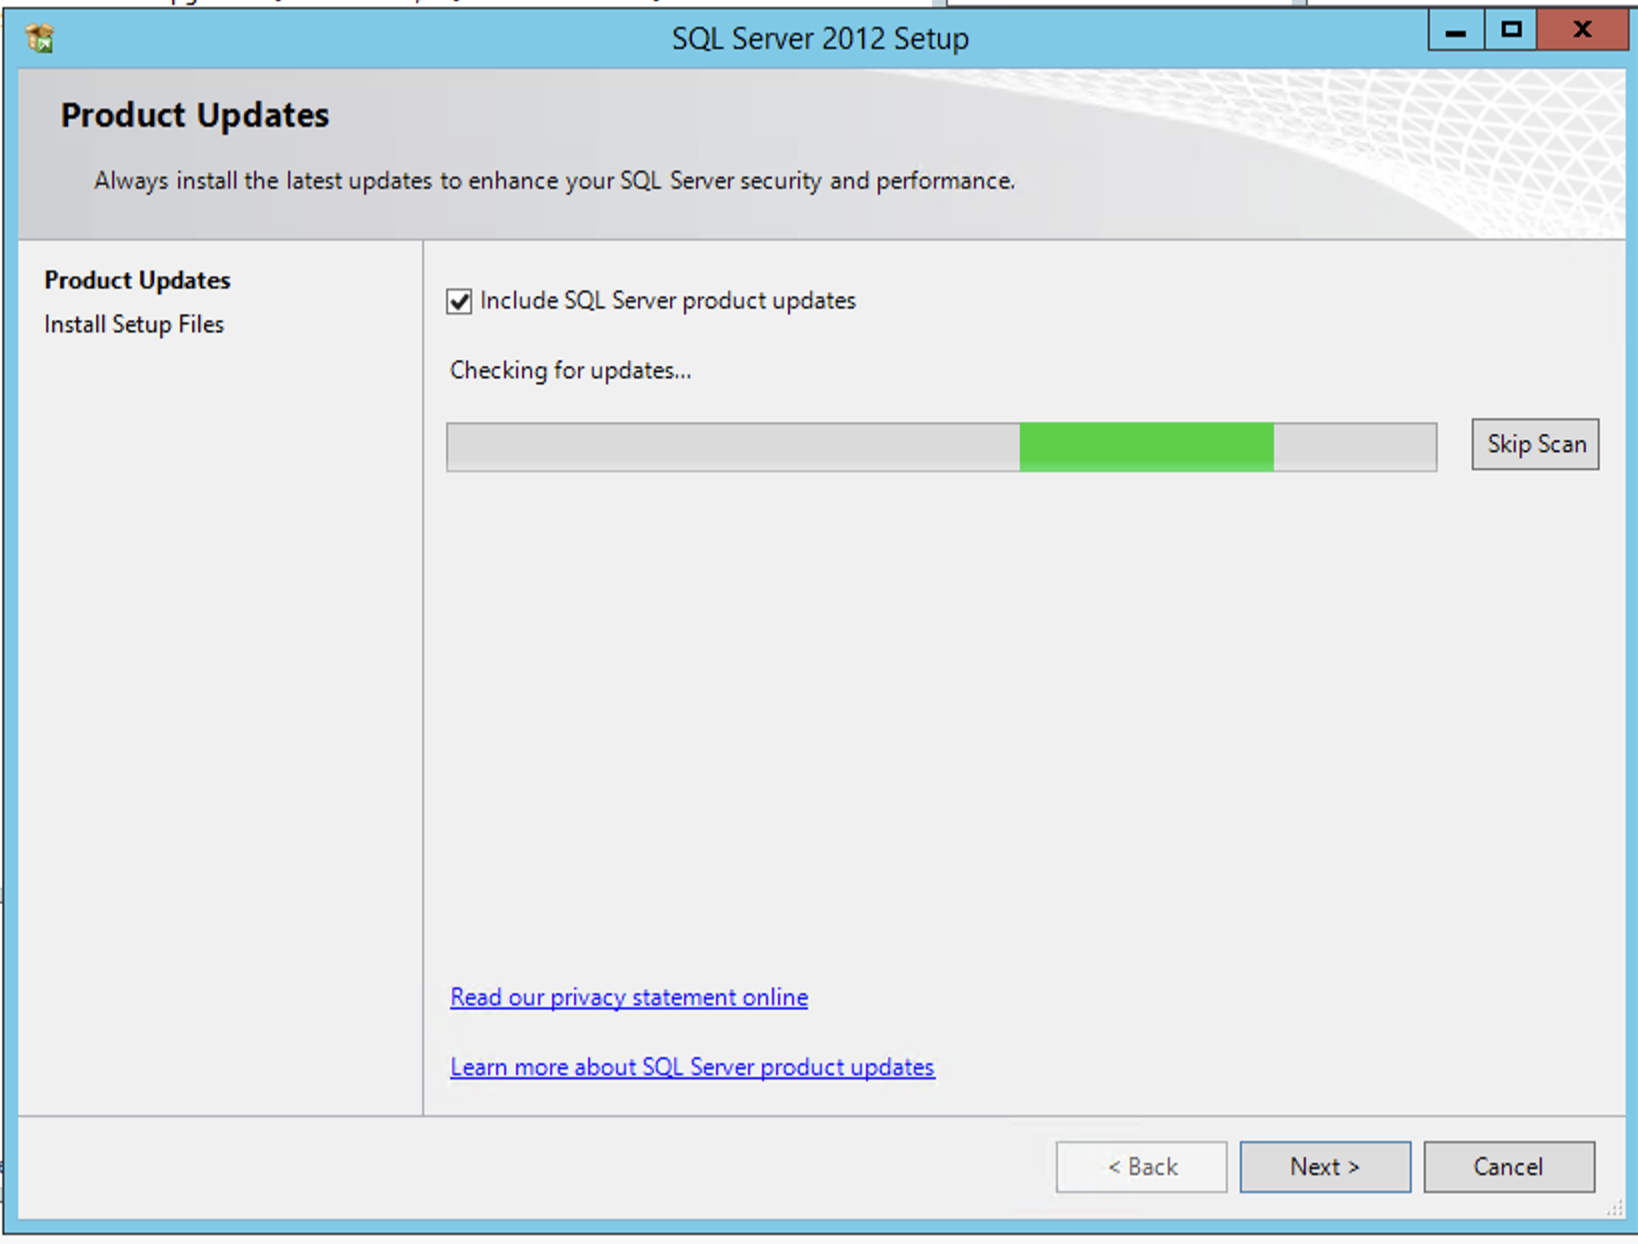
Task: Click the "Checking for updates..." status text
Action: pyautogui.click(x=570, y=370)
